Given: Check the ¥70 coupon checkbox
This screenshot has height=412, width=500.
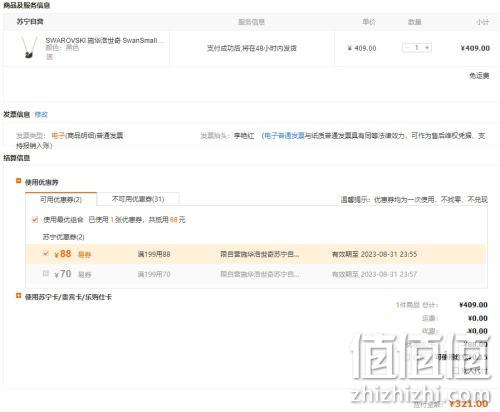Looking at the screenshot, I should coord(46,274).
